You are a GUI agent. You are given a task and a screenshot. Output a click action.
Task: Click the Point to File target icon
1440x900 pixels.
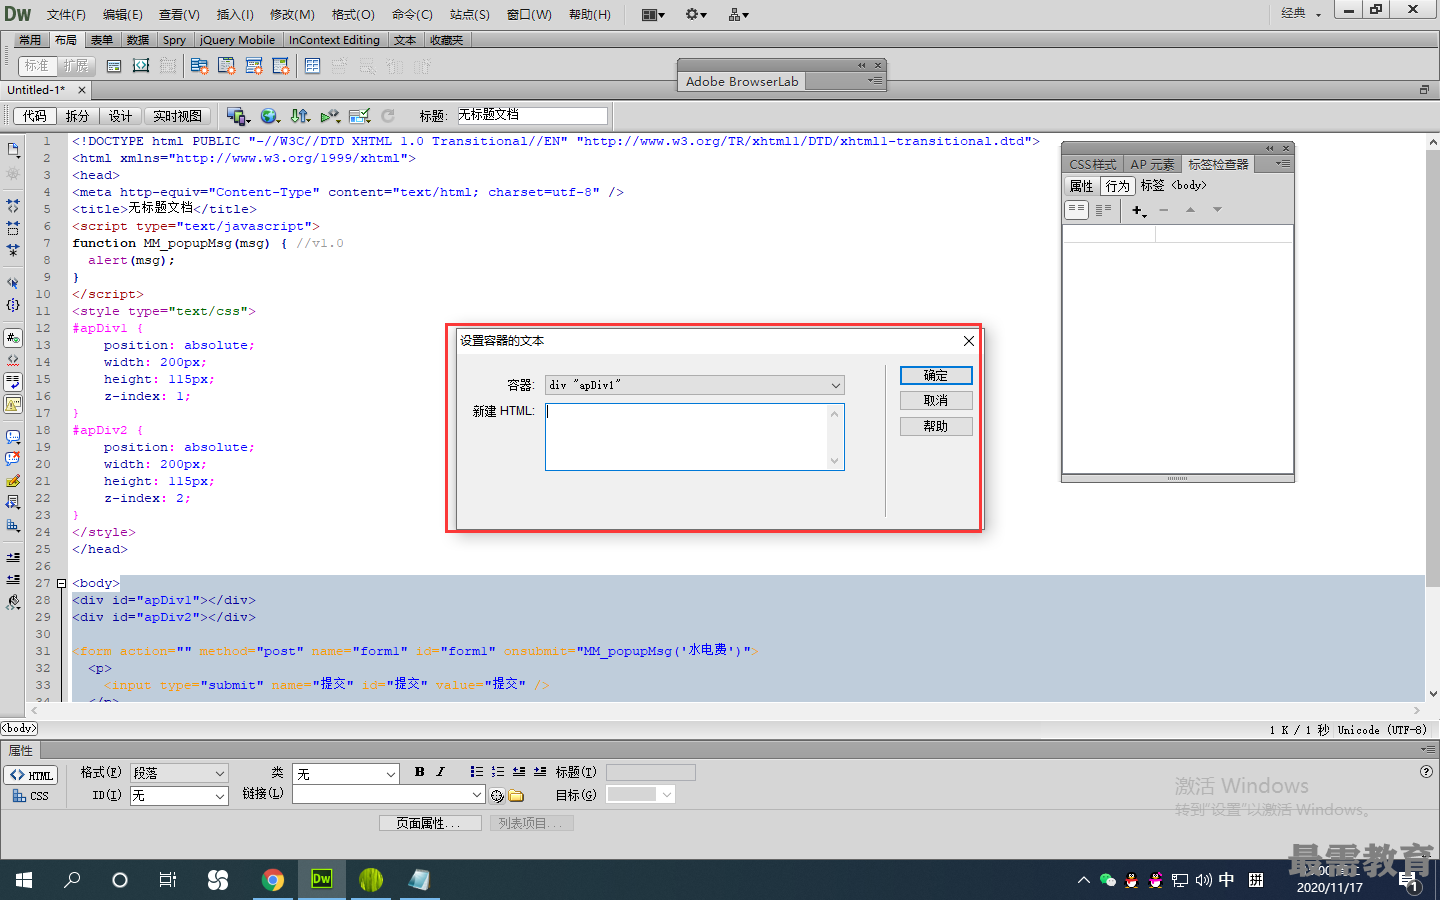(497, 796)
